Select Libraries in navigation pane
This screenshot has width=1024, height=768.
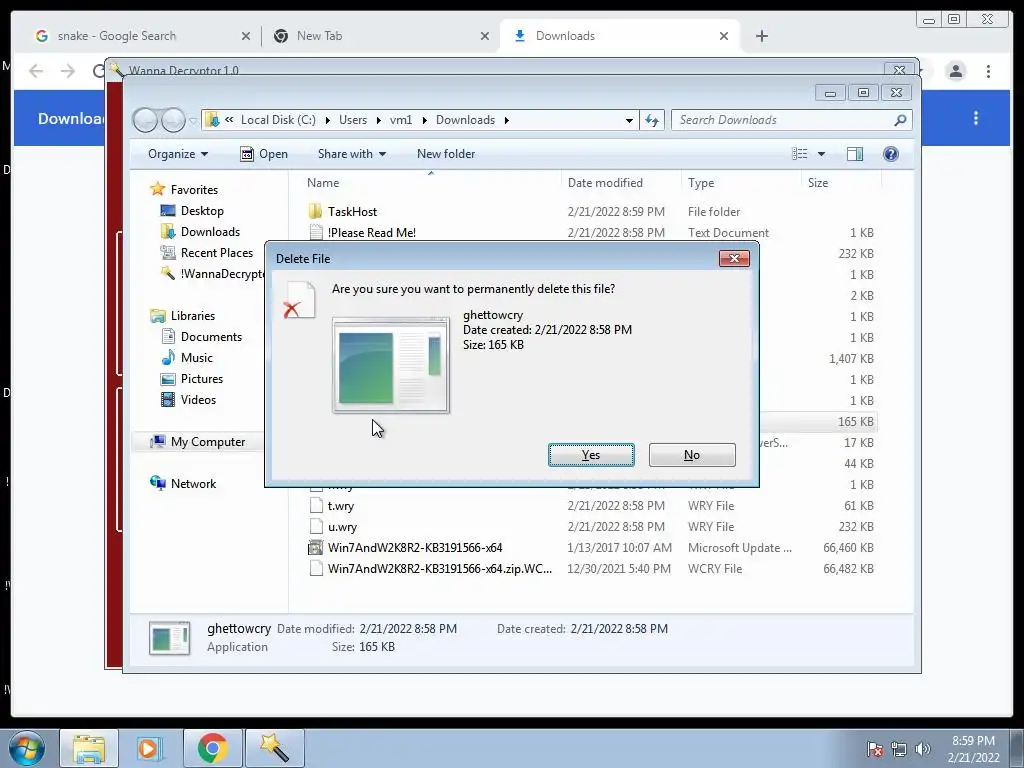coord(193,315)
